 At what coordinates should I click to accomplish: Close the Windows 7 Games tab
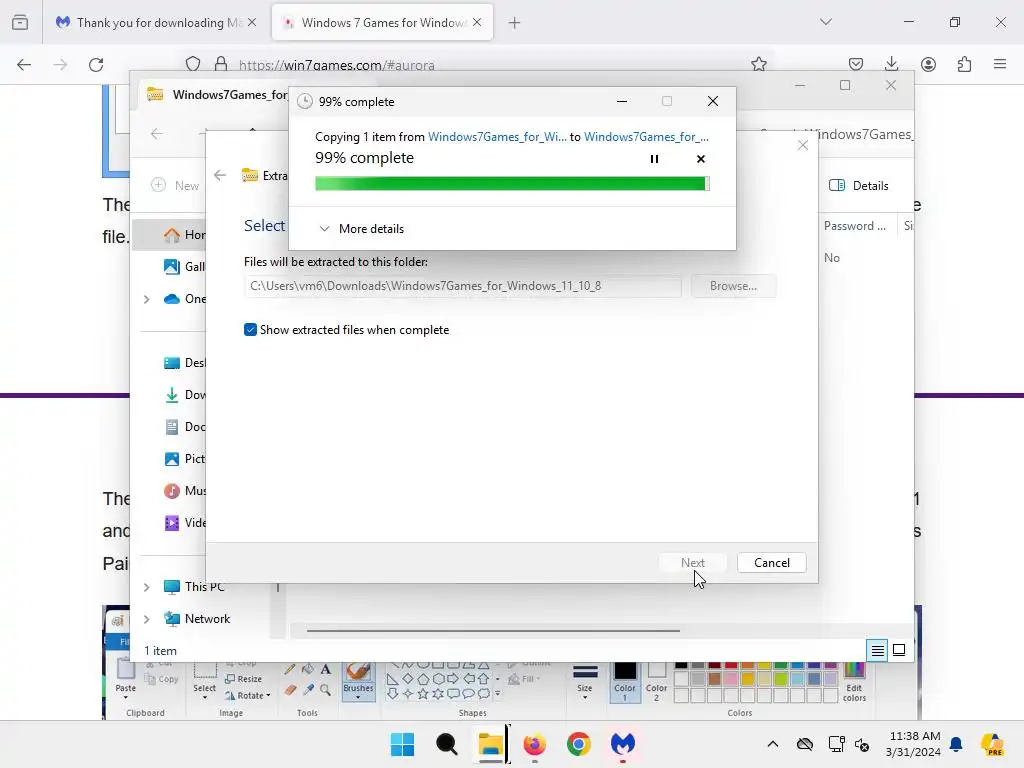tap(477, 23)
